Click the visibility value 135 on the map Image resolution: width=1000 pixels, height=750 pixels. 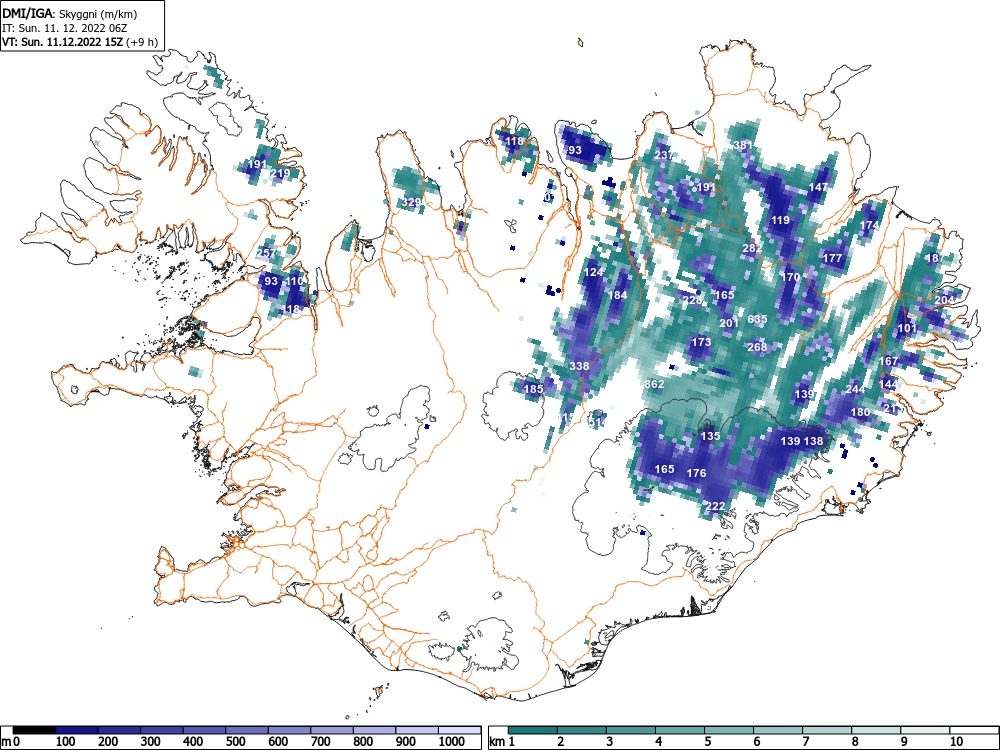click(710, 436)
